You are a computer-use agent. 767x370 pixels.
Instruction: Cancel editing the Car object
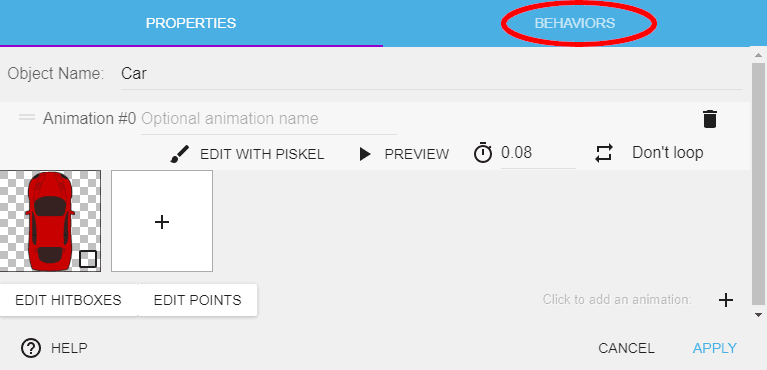click(626, 348)
